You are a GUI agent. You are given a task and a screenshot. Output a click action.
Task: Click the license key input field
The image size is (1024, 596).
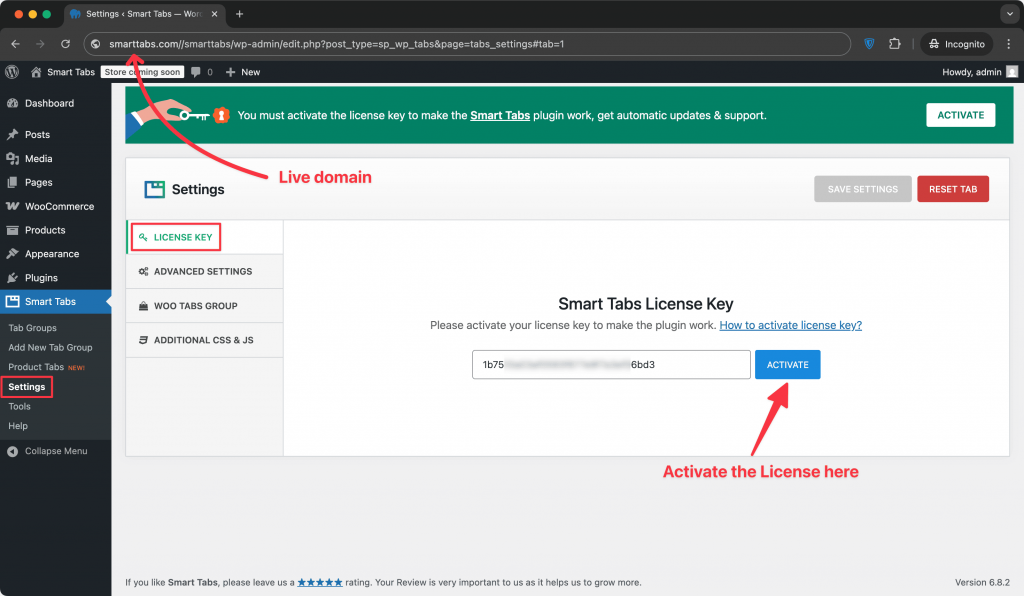tap(611, 364)
